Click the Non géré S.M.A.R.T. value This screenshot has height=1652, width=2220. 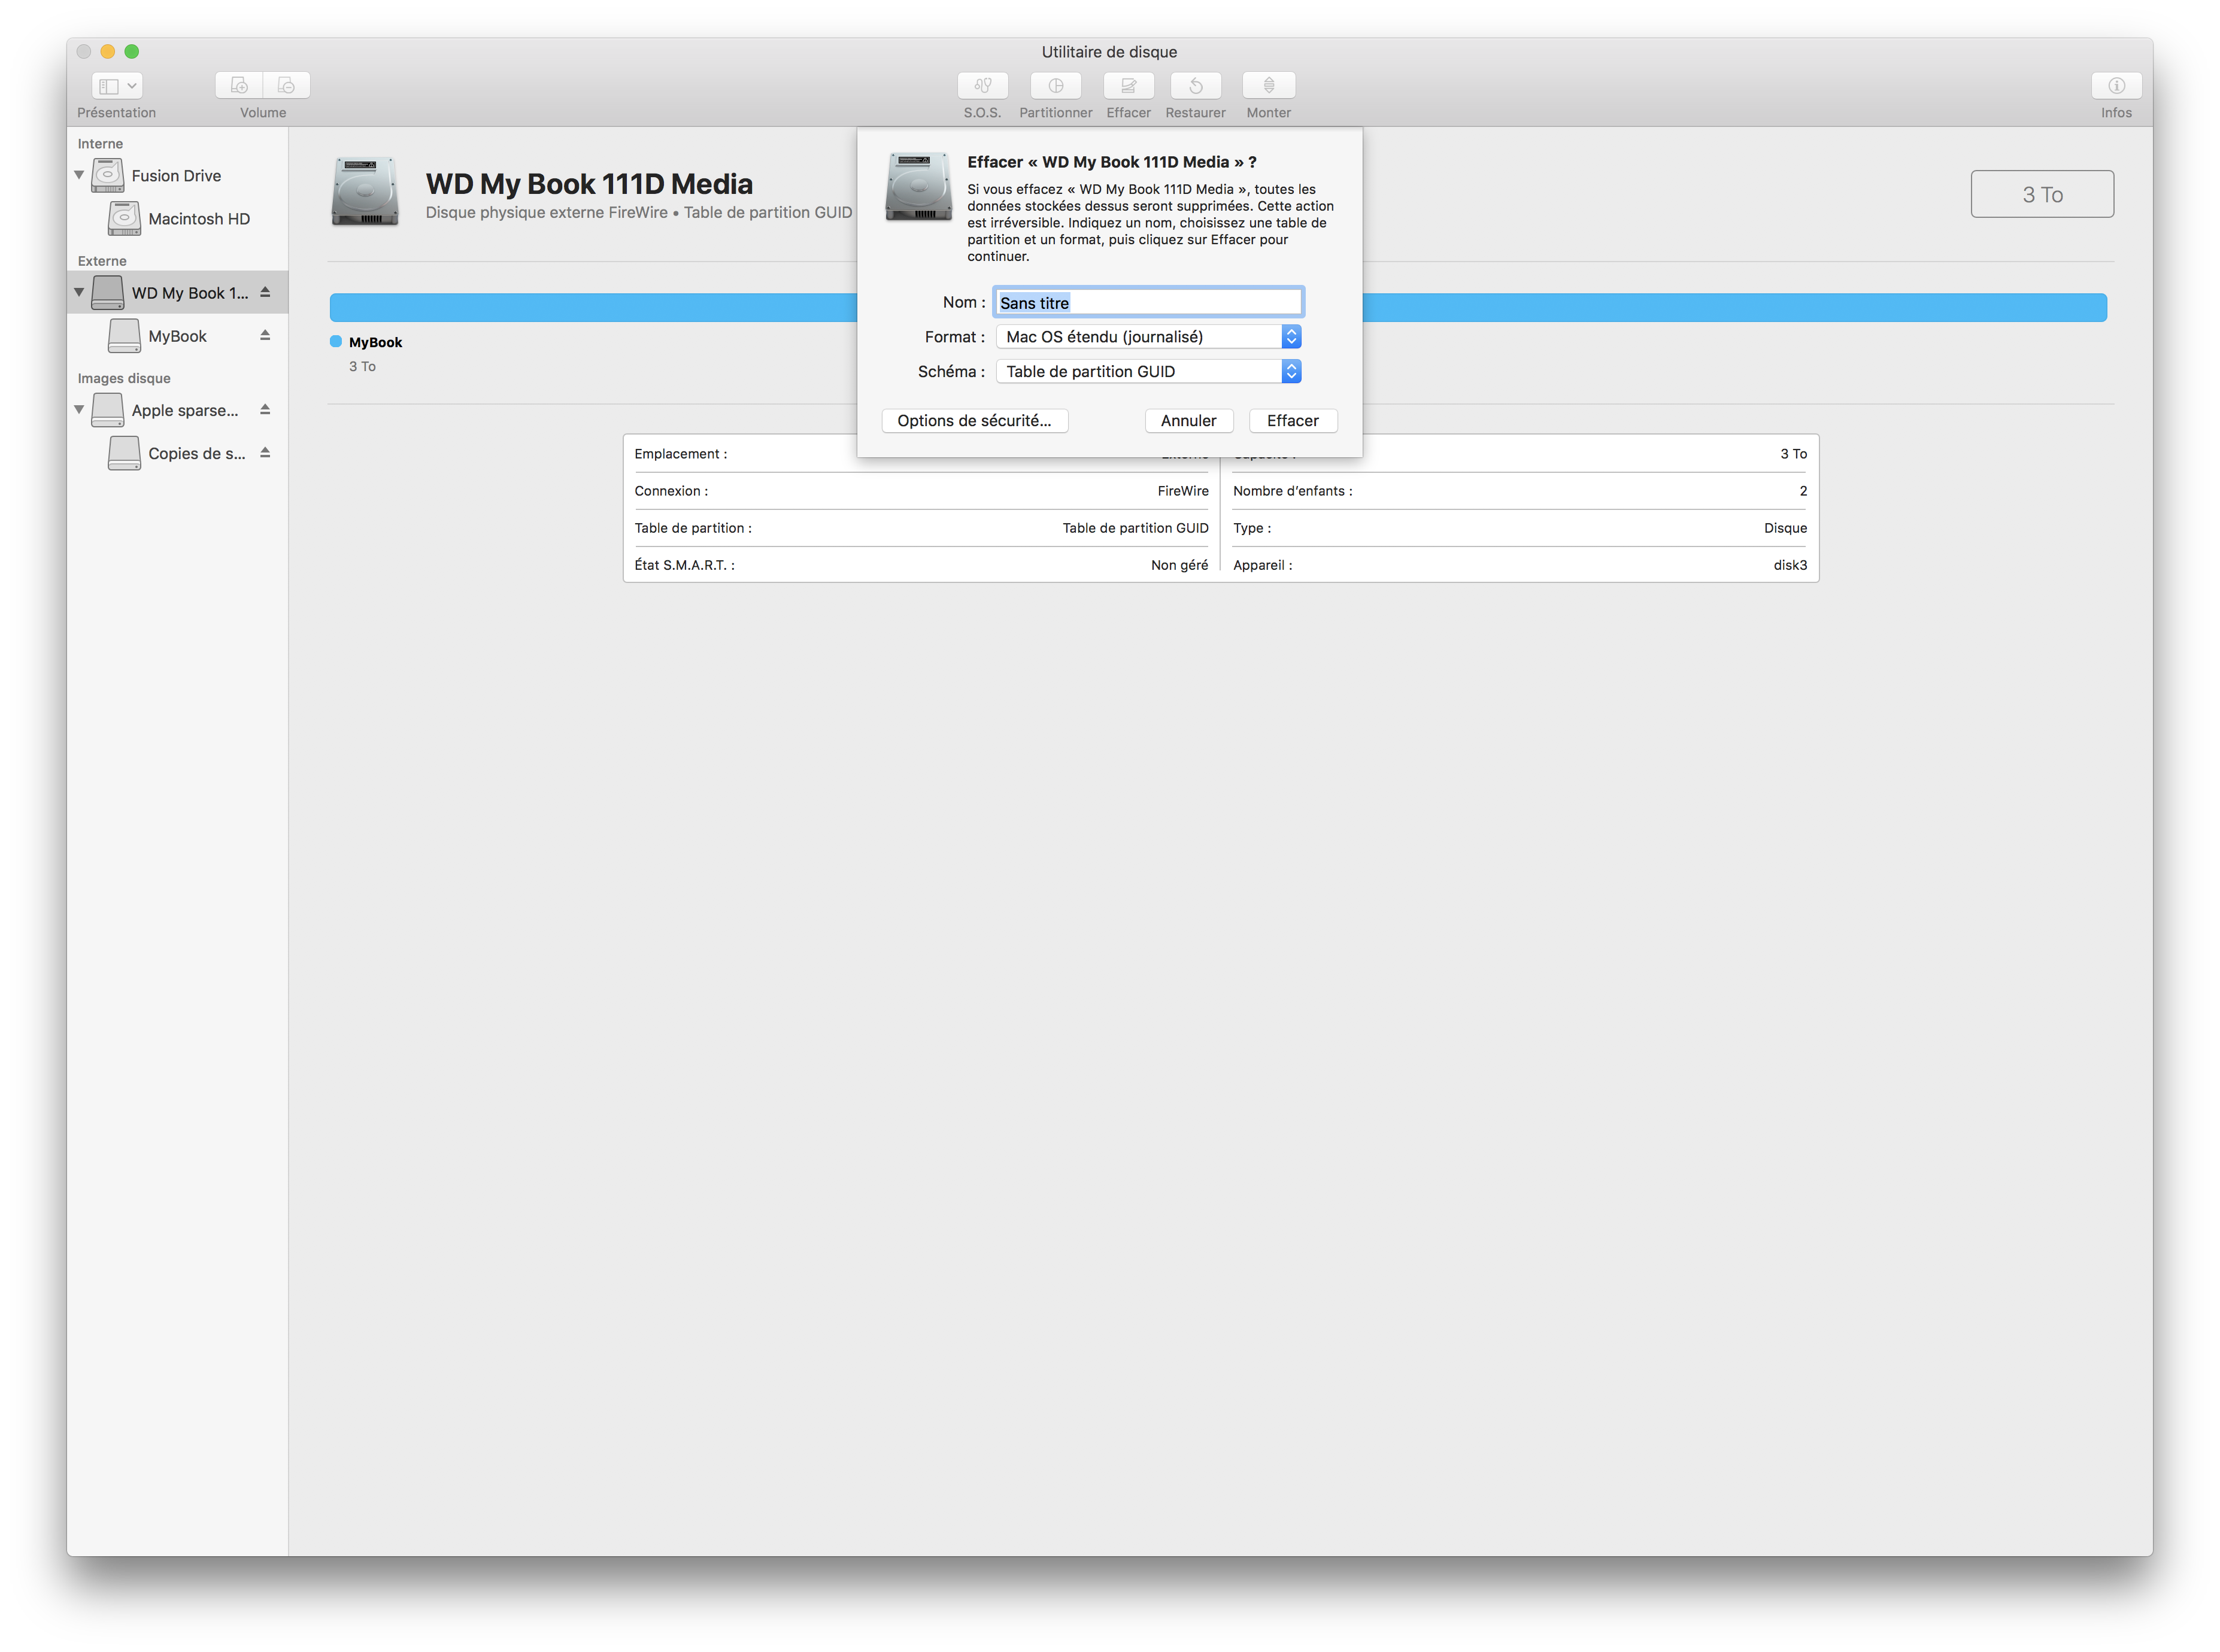(1179, 565)
